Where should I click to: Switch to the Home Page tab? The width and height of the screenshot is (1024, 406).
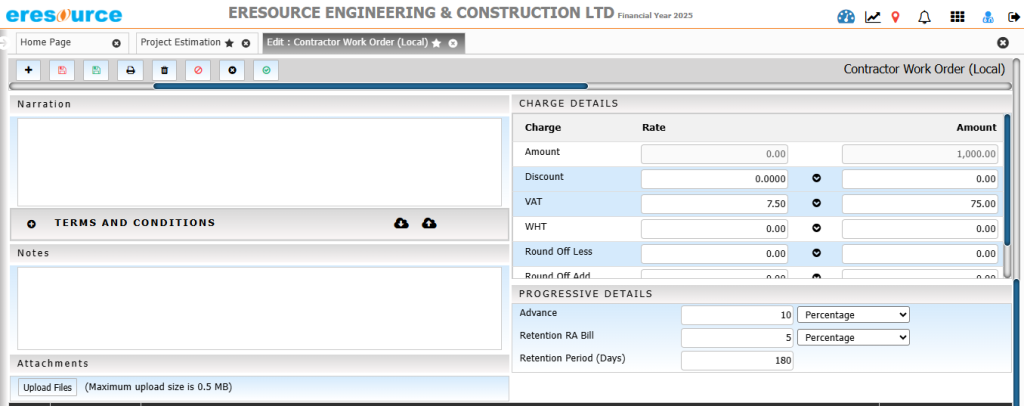[61, 43]
